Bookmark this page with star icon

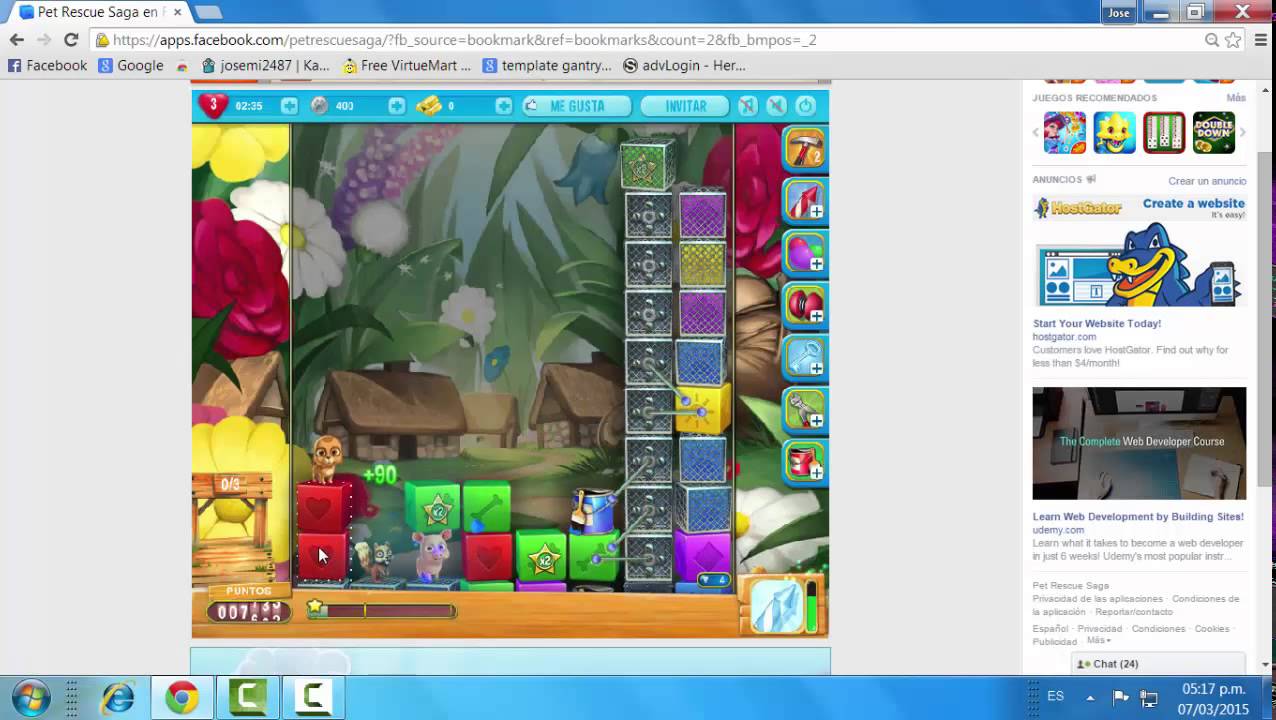(1233, 40)
